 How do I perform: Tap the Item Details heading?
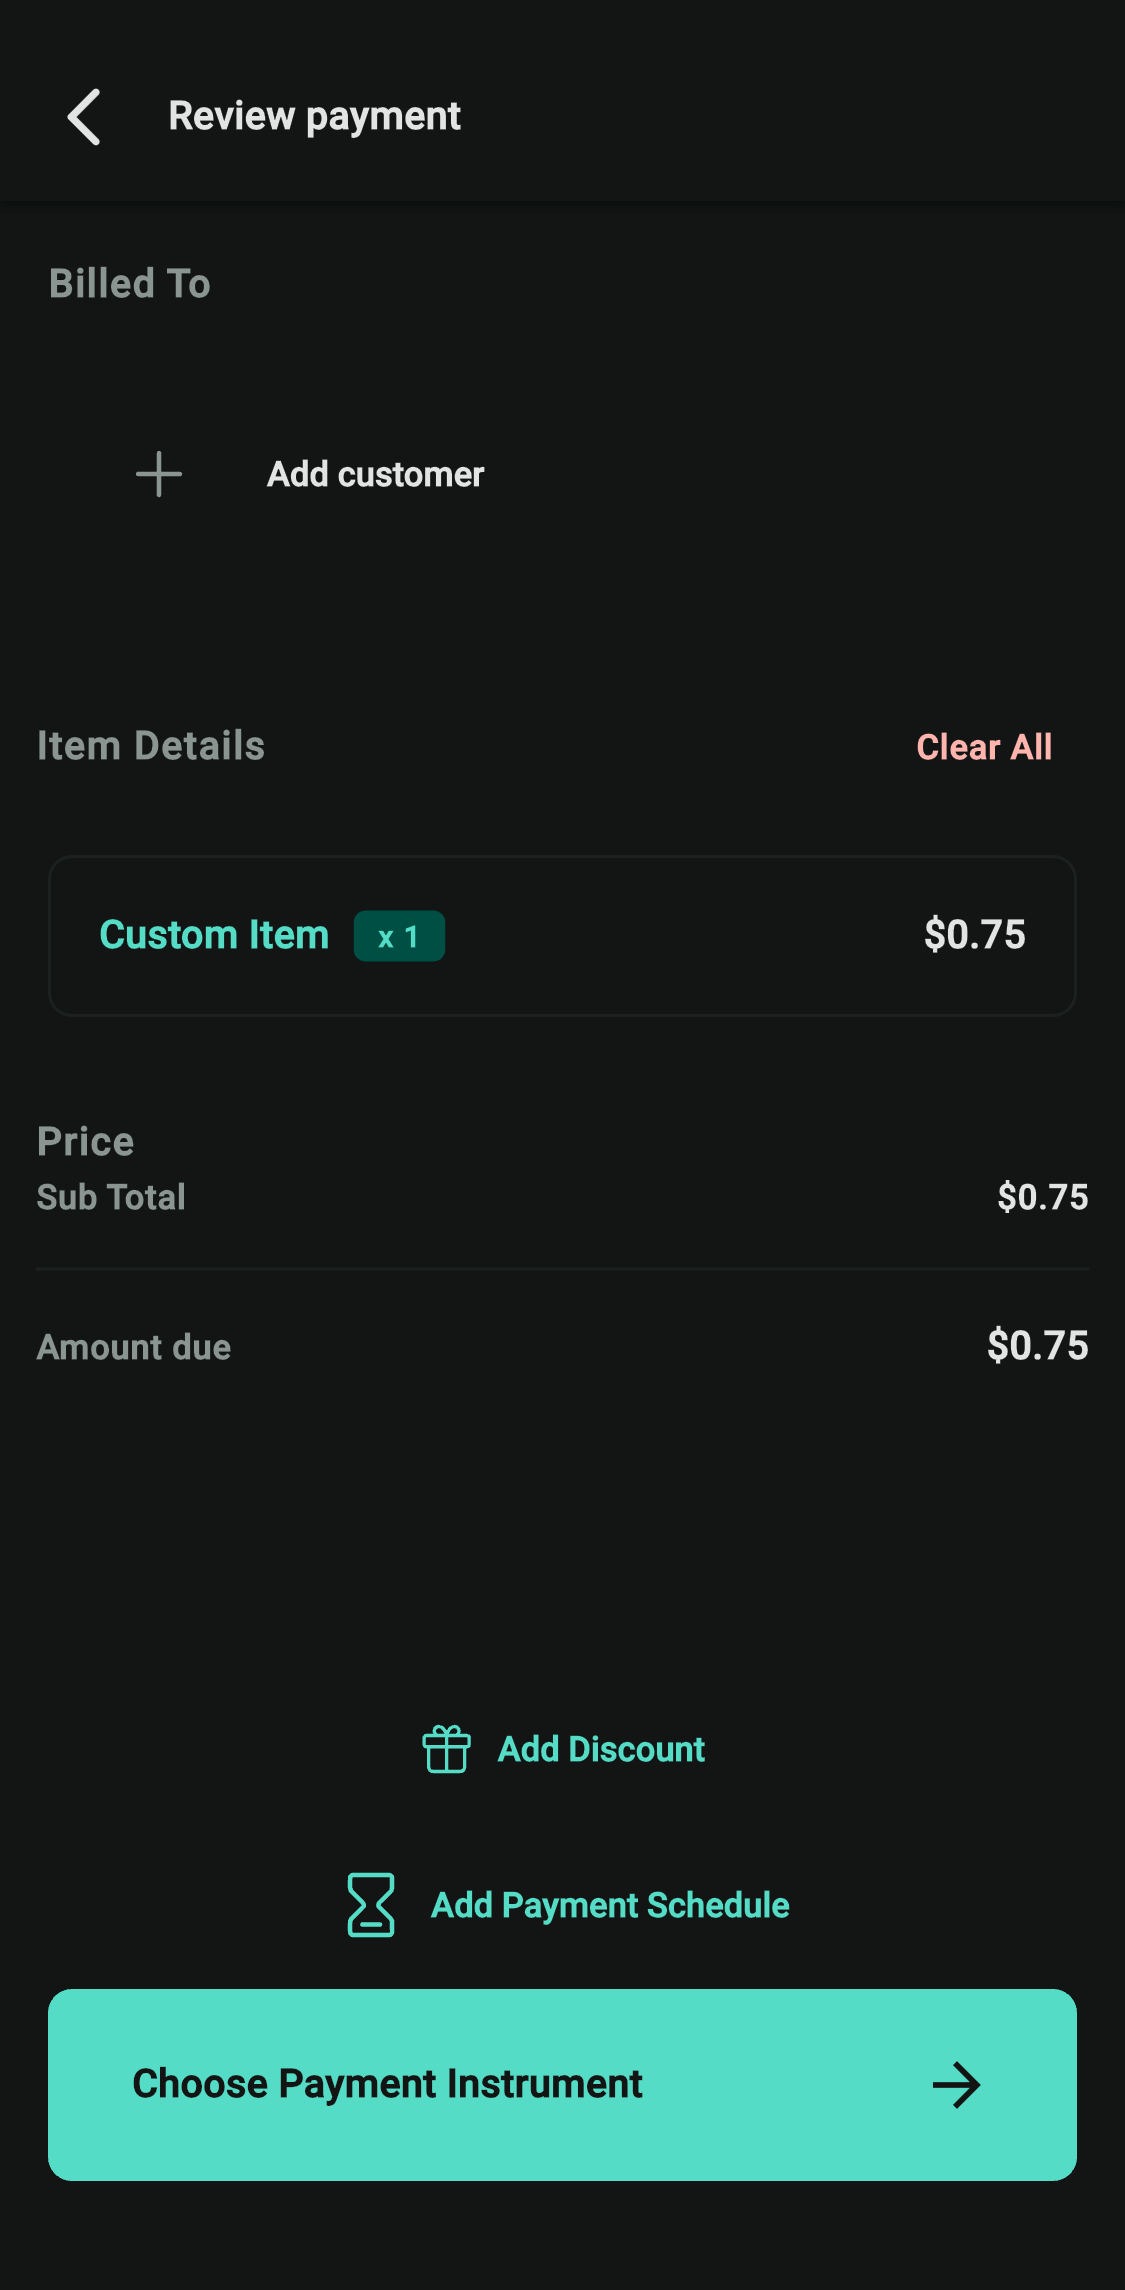151,746
